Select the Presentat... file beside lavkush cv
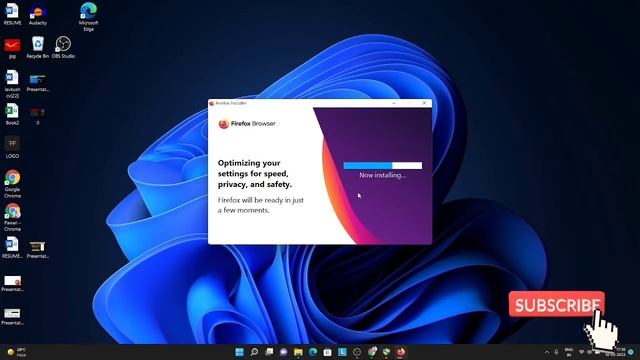640x360 pixels. click(38, 83)
